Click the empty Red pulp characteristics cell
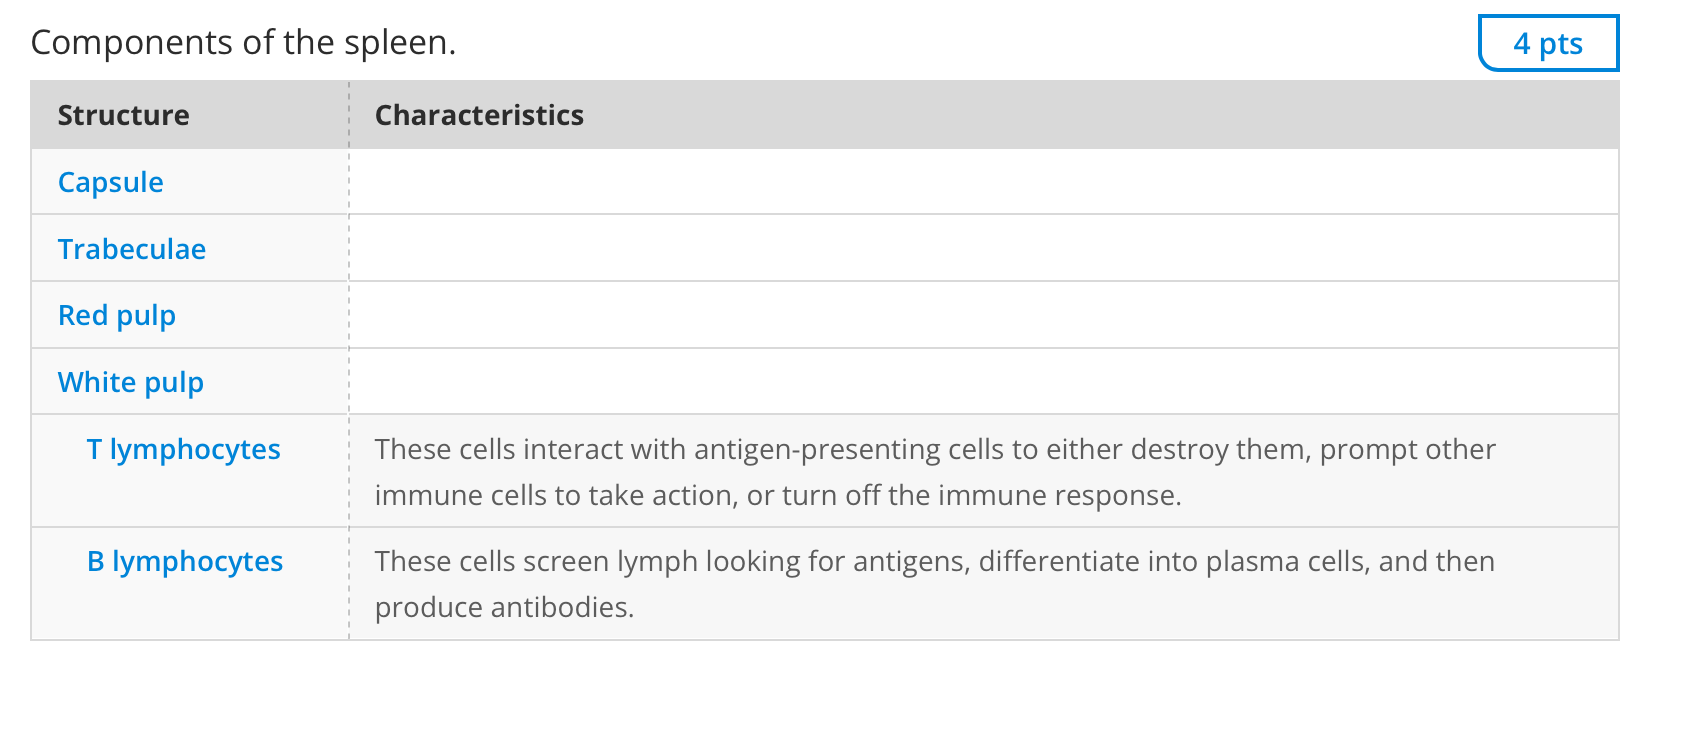The width and height of the screenshot is (1696, 732). tap(982, 315)
